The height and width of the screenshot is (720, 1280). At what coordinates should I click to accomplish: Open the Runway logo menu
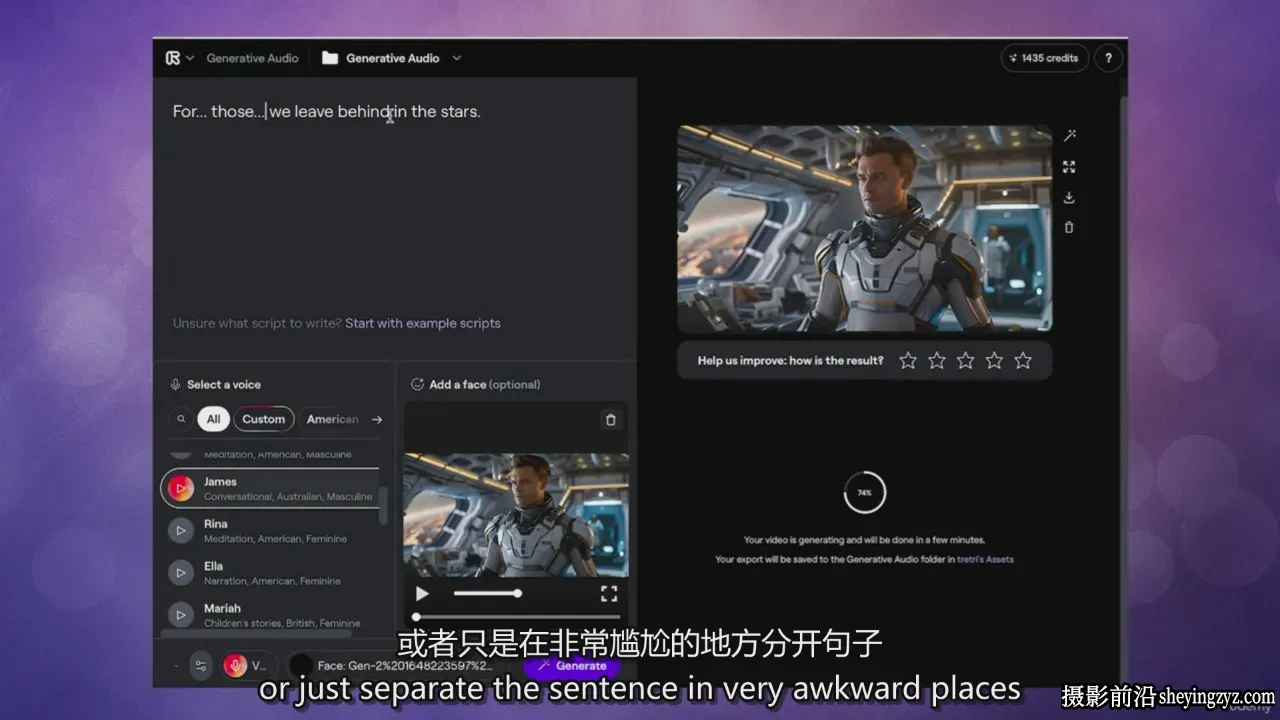[179, 58]
